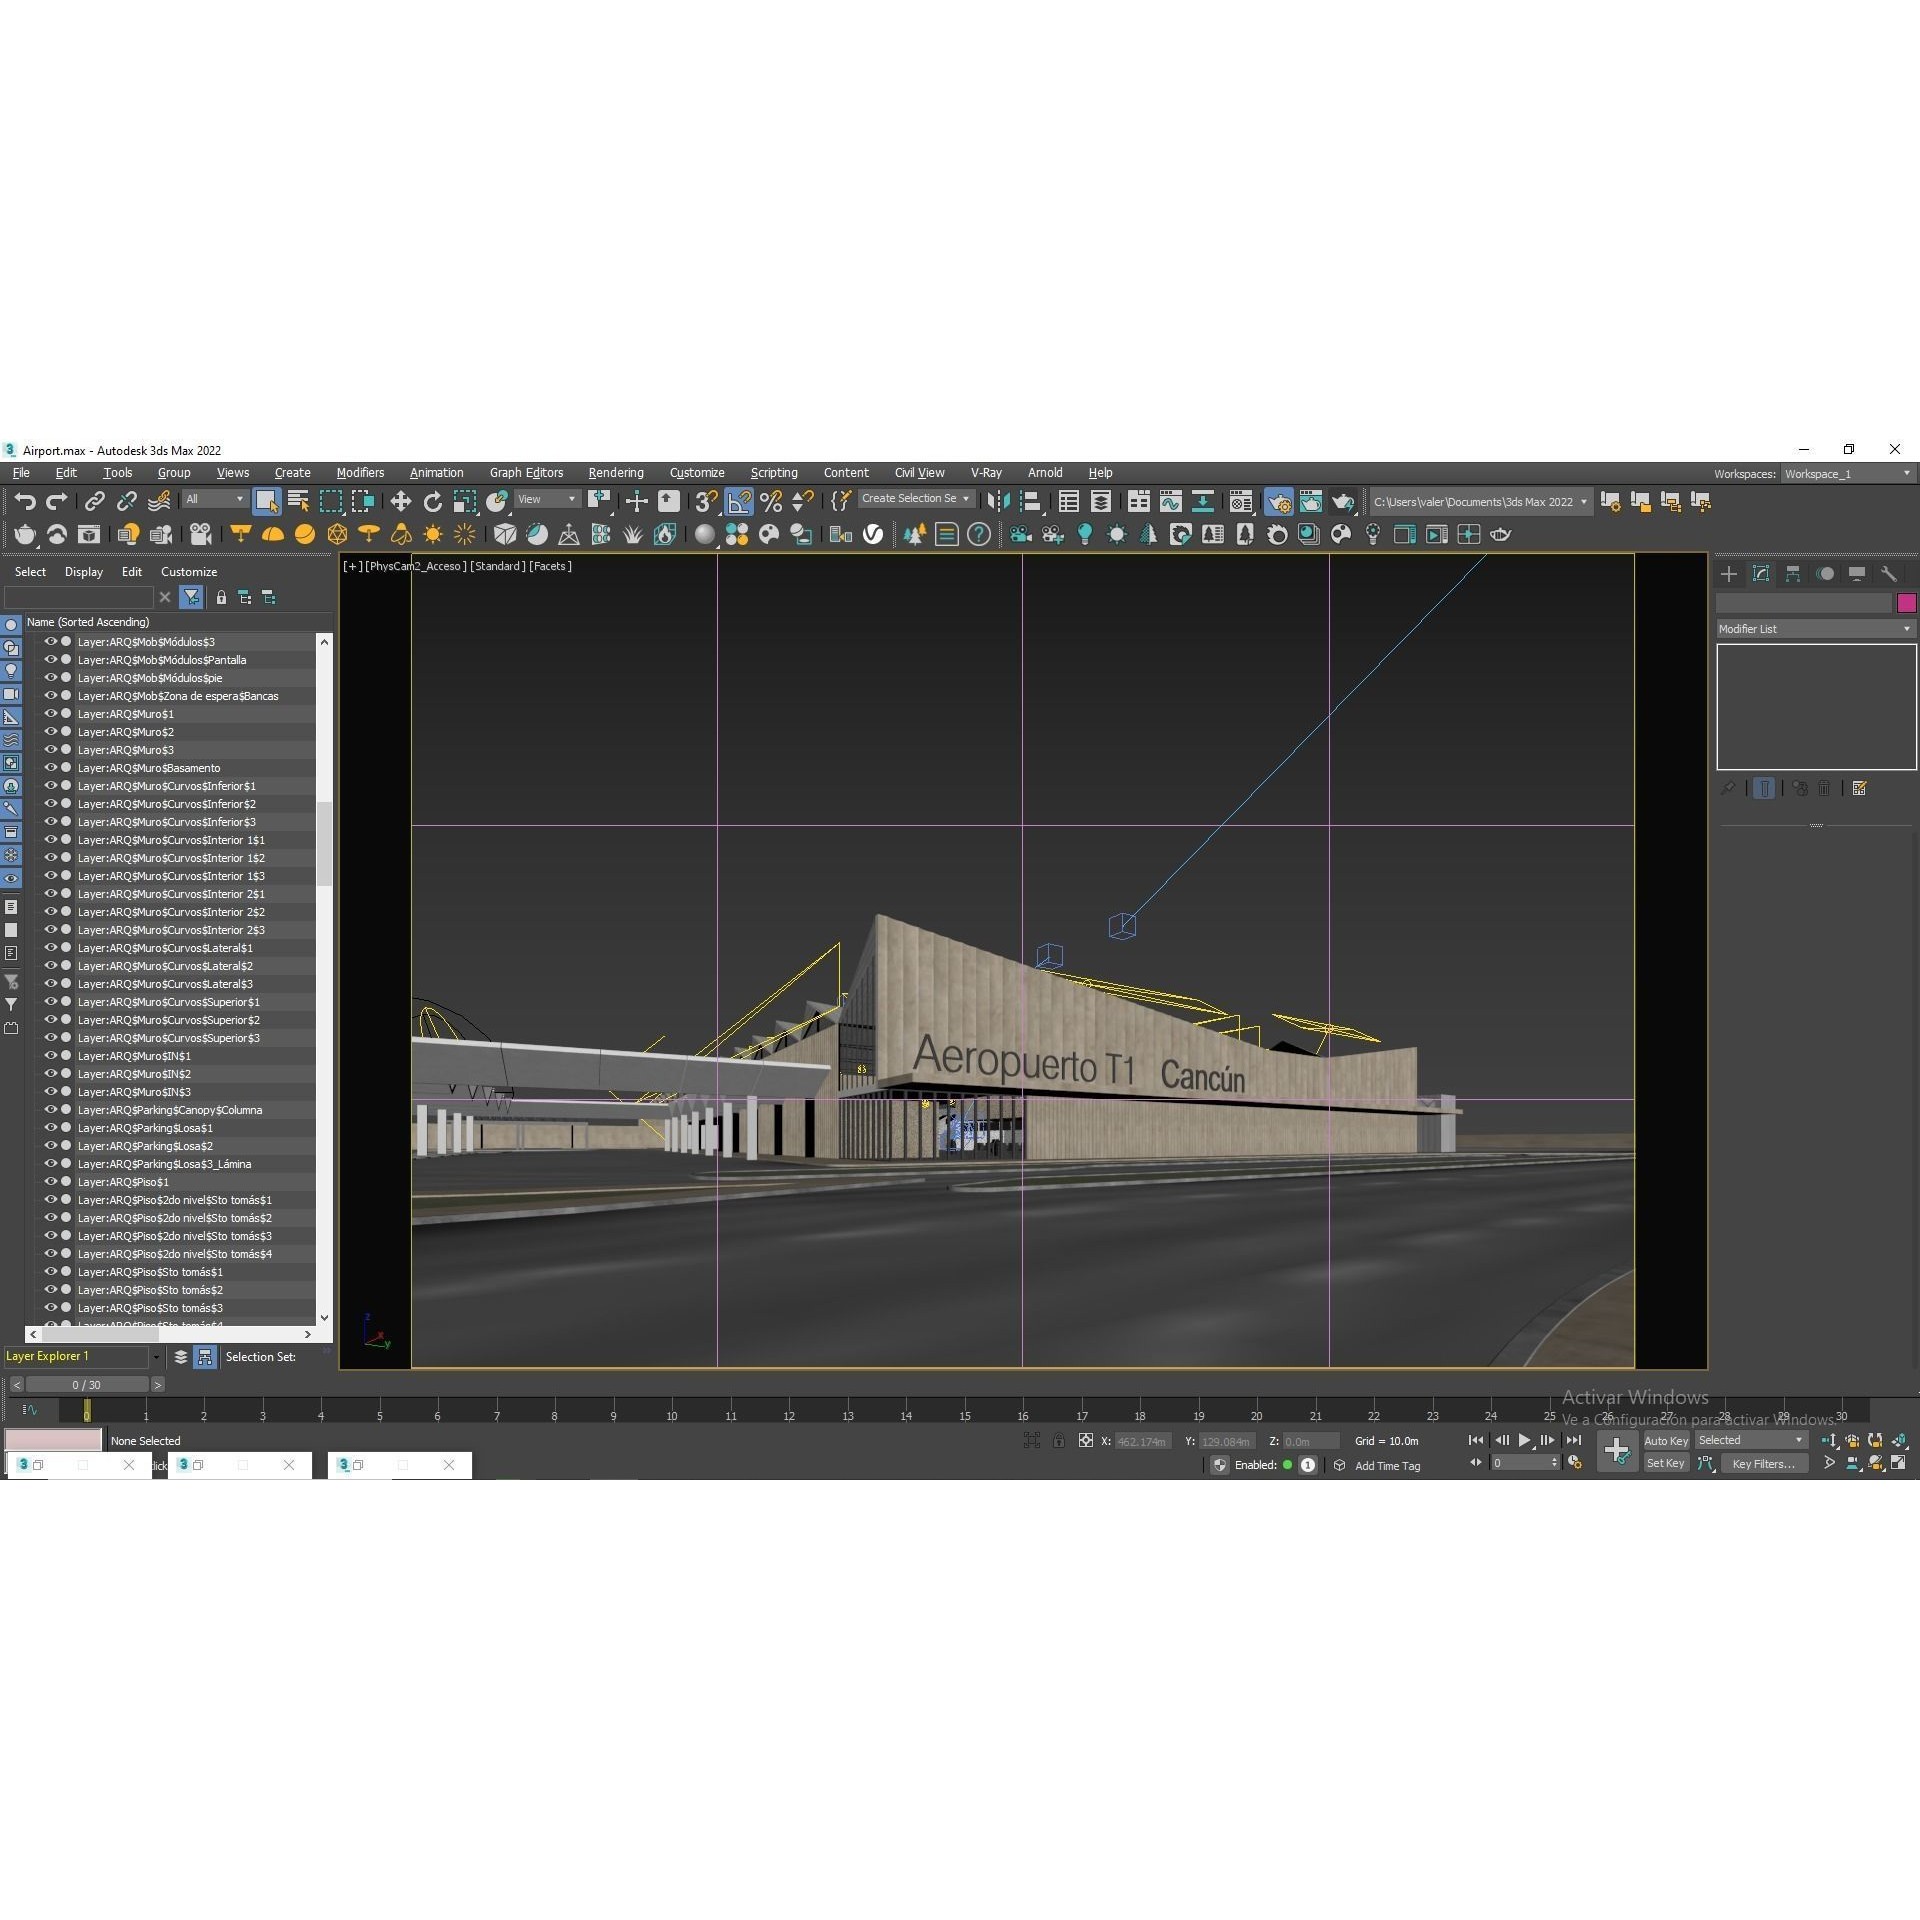Viewport: 1920px width, 1920px height.
Task: Select the Select Object tool
Action: 266,501
